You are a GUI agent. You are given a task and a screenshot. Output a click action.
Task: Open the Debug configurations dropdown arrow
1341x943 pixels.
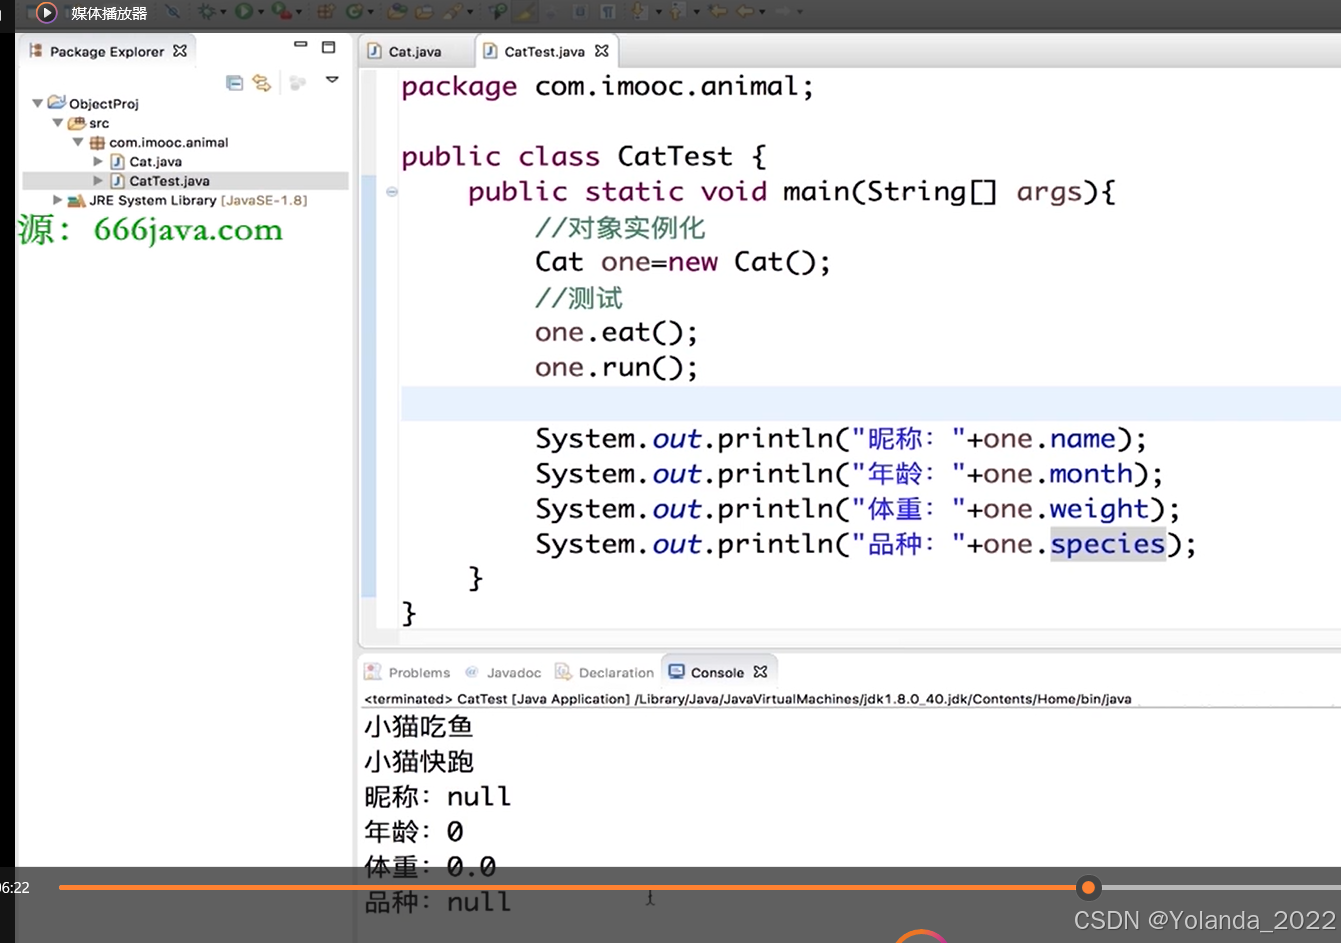pos(223,13)
